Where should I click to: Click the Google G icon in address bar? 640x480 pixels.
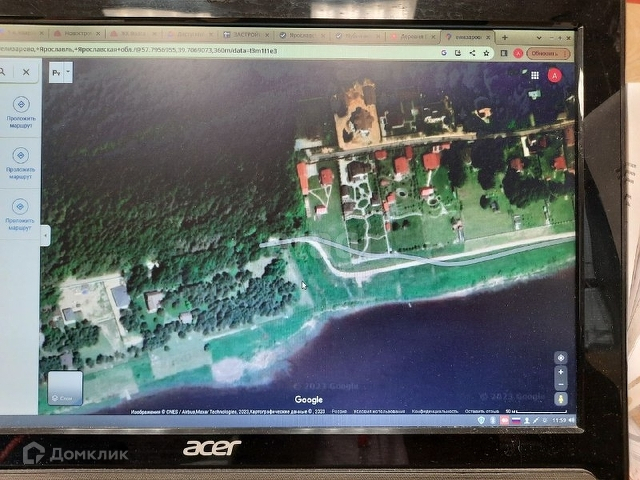coord(444,53)
